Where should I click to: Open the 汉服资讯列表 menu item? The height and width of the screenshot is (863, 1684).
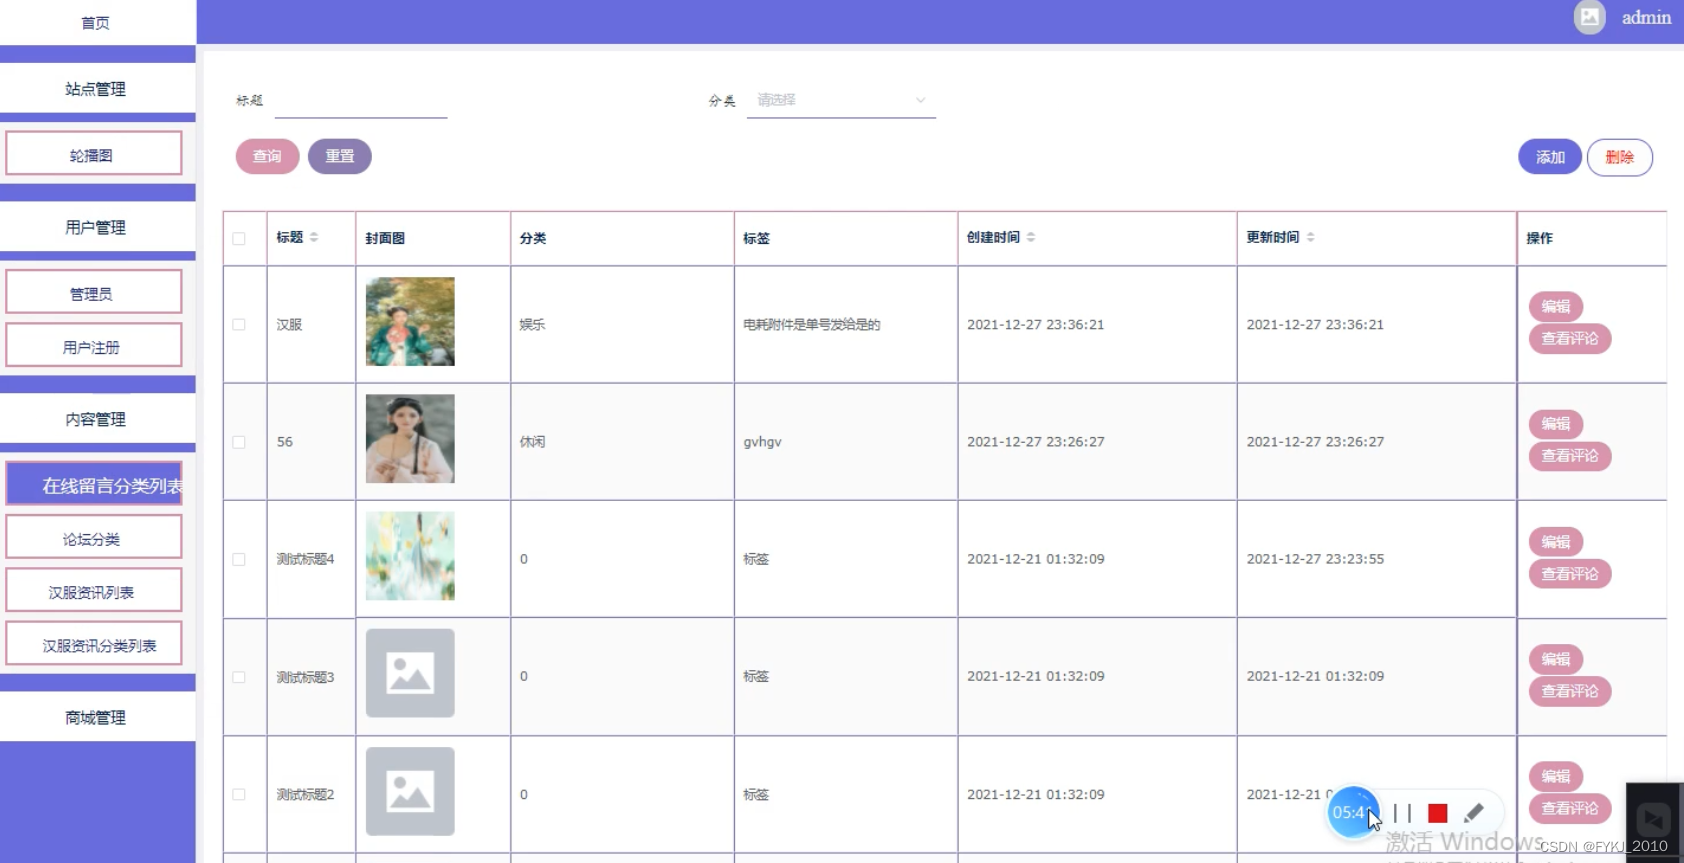[94, 591]
